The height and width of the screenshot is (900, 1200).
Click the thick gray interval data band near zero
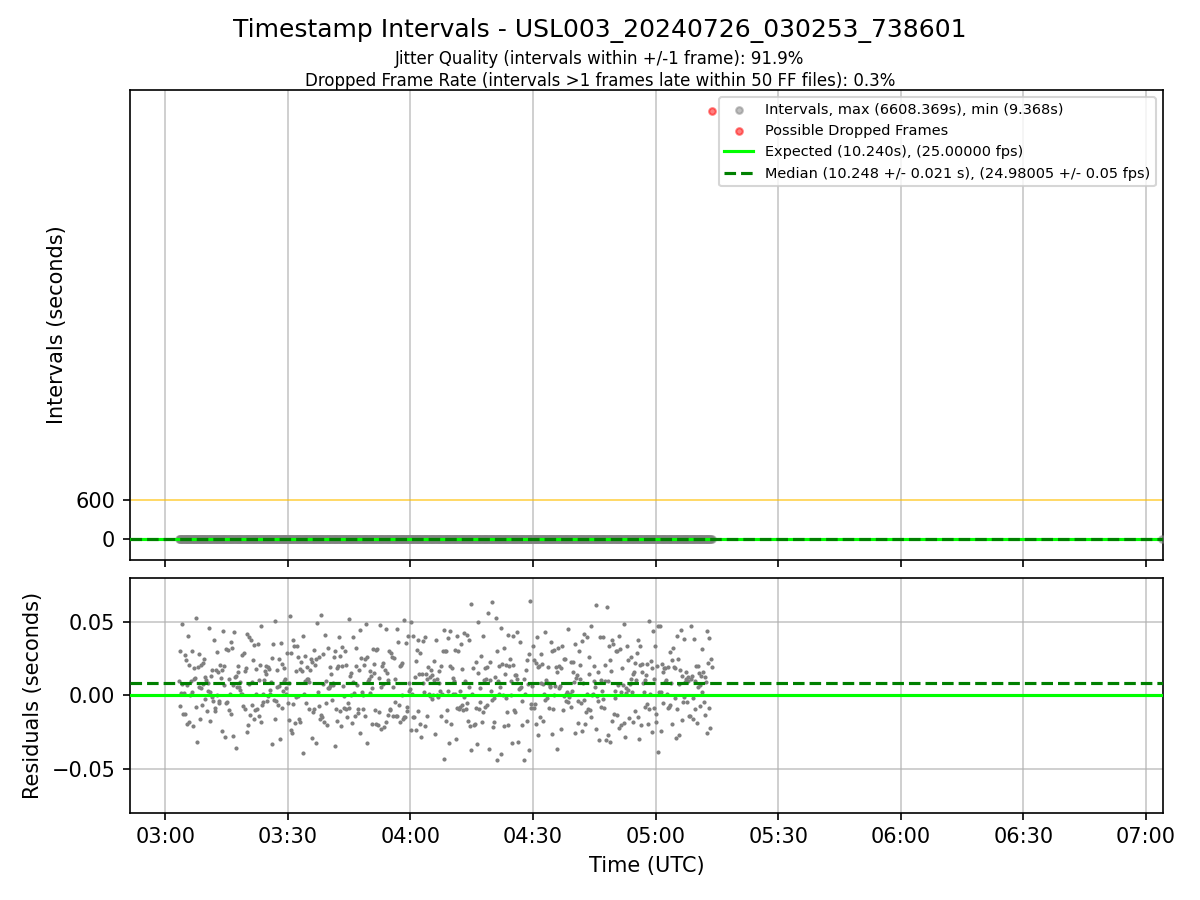445,539
